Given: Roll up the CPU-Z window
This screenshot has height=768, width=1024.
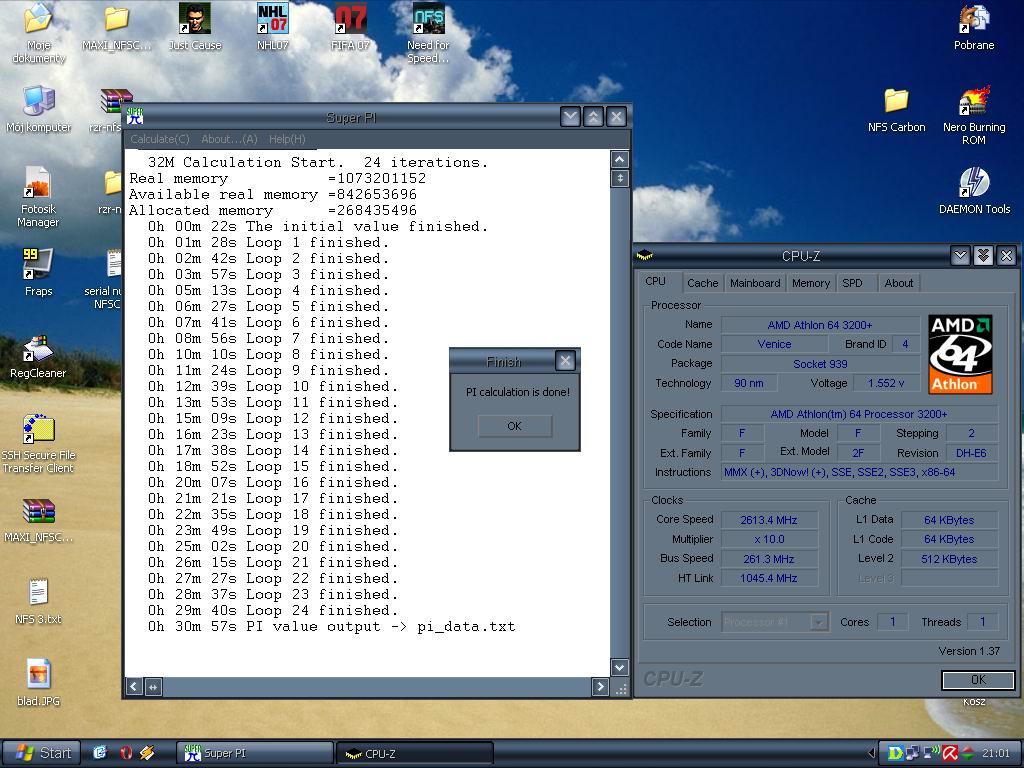Looking at the screenshot, I should click(x=983, y=256).
